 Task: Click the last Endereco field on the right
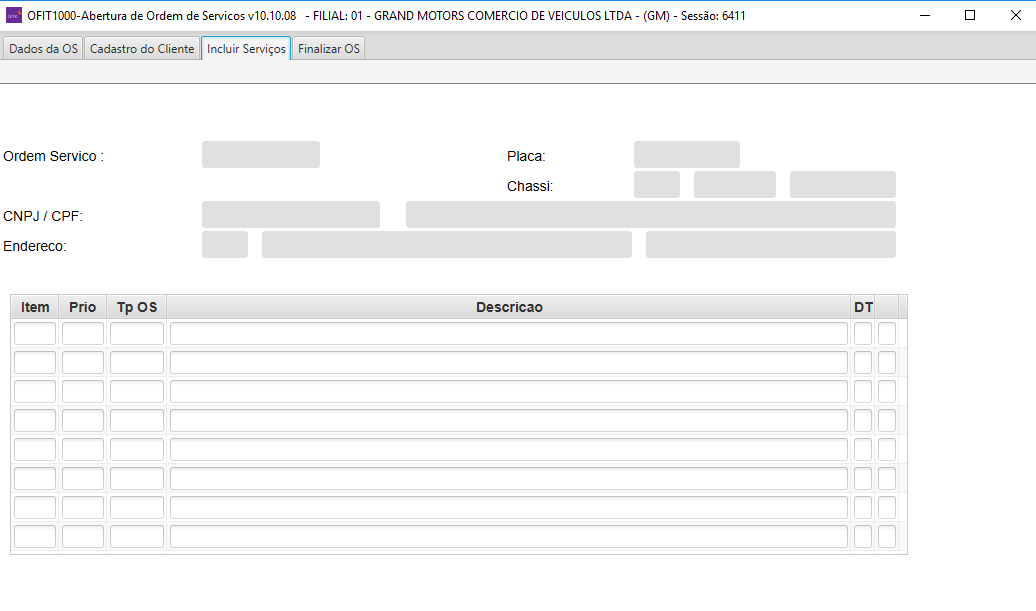(770, 244)
